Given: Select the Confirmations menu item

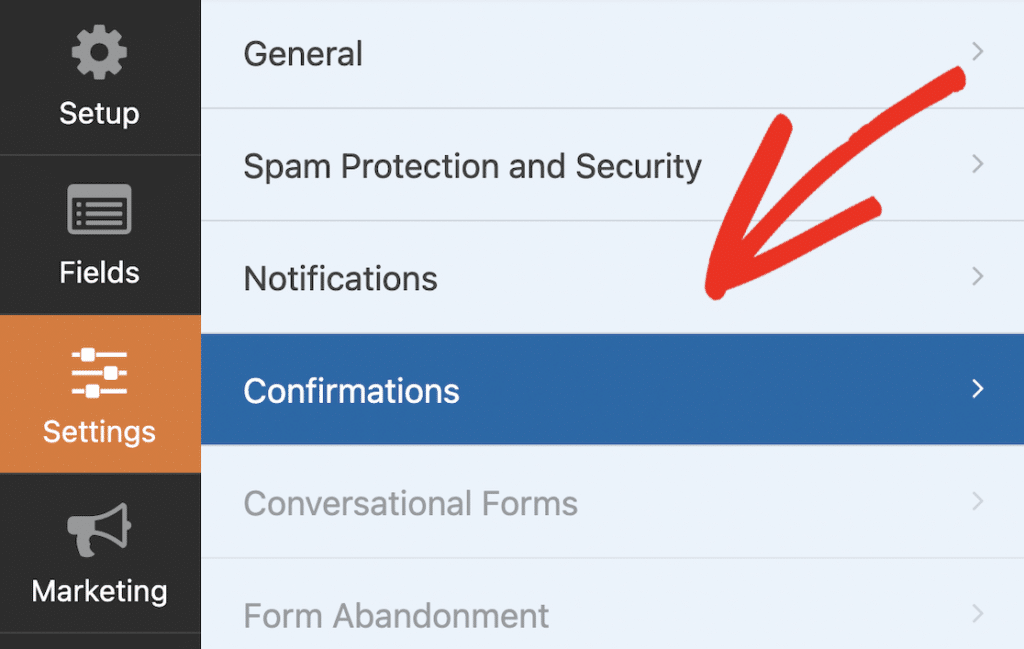Looking at the screenshot, I should pyautogui.click(x=351, y=390).
